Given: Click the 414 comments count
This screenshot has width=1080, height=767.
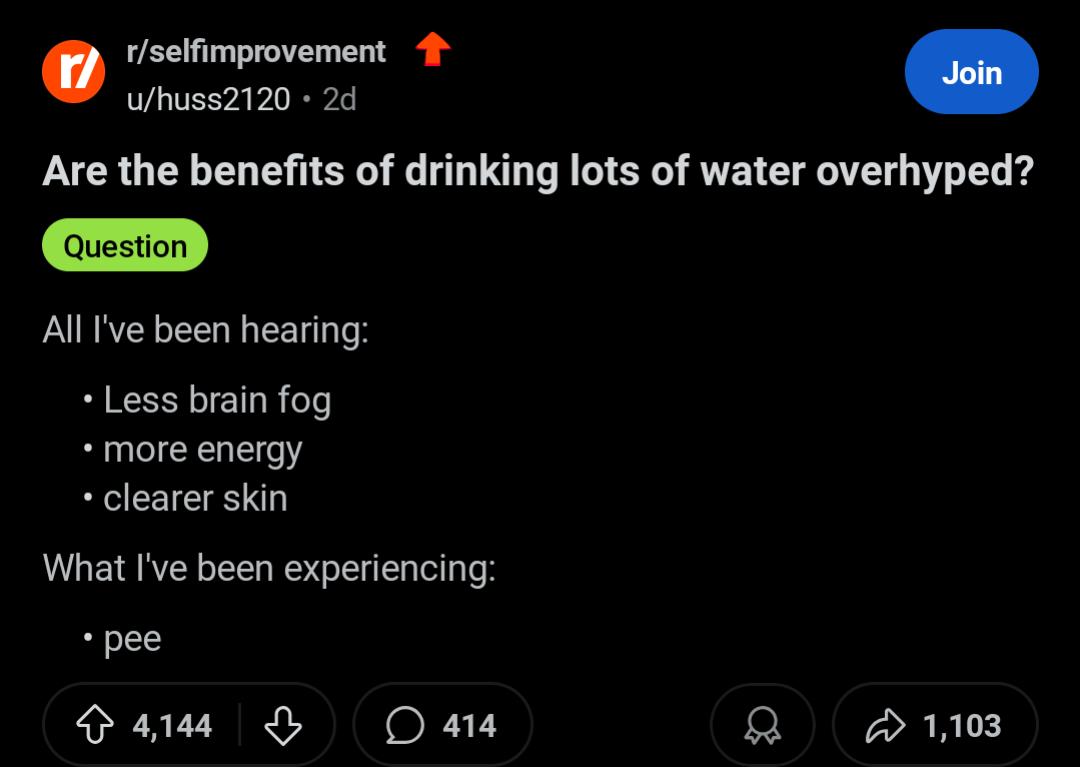Looking at the screenshot, I should 469,725.
